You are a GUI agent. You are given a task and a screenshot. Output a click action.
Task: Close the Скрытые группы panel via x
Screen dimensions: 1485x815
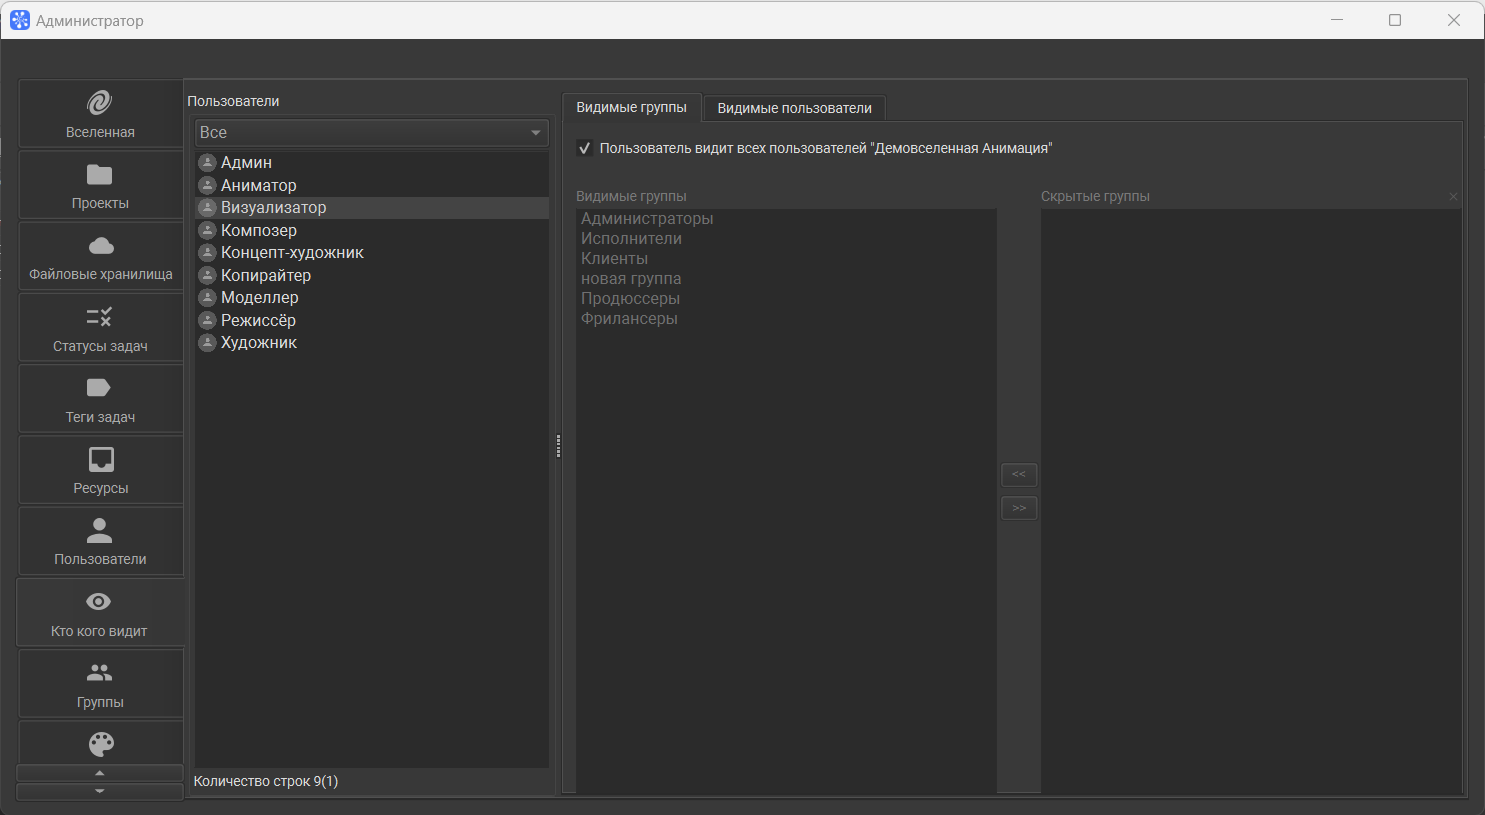1454,196
